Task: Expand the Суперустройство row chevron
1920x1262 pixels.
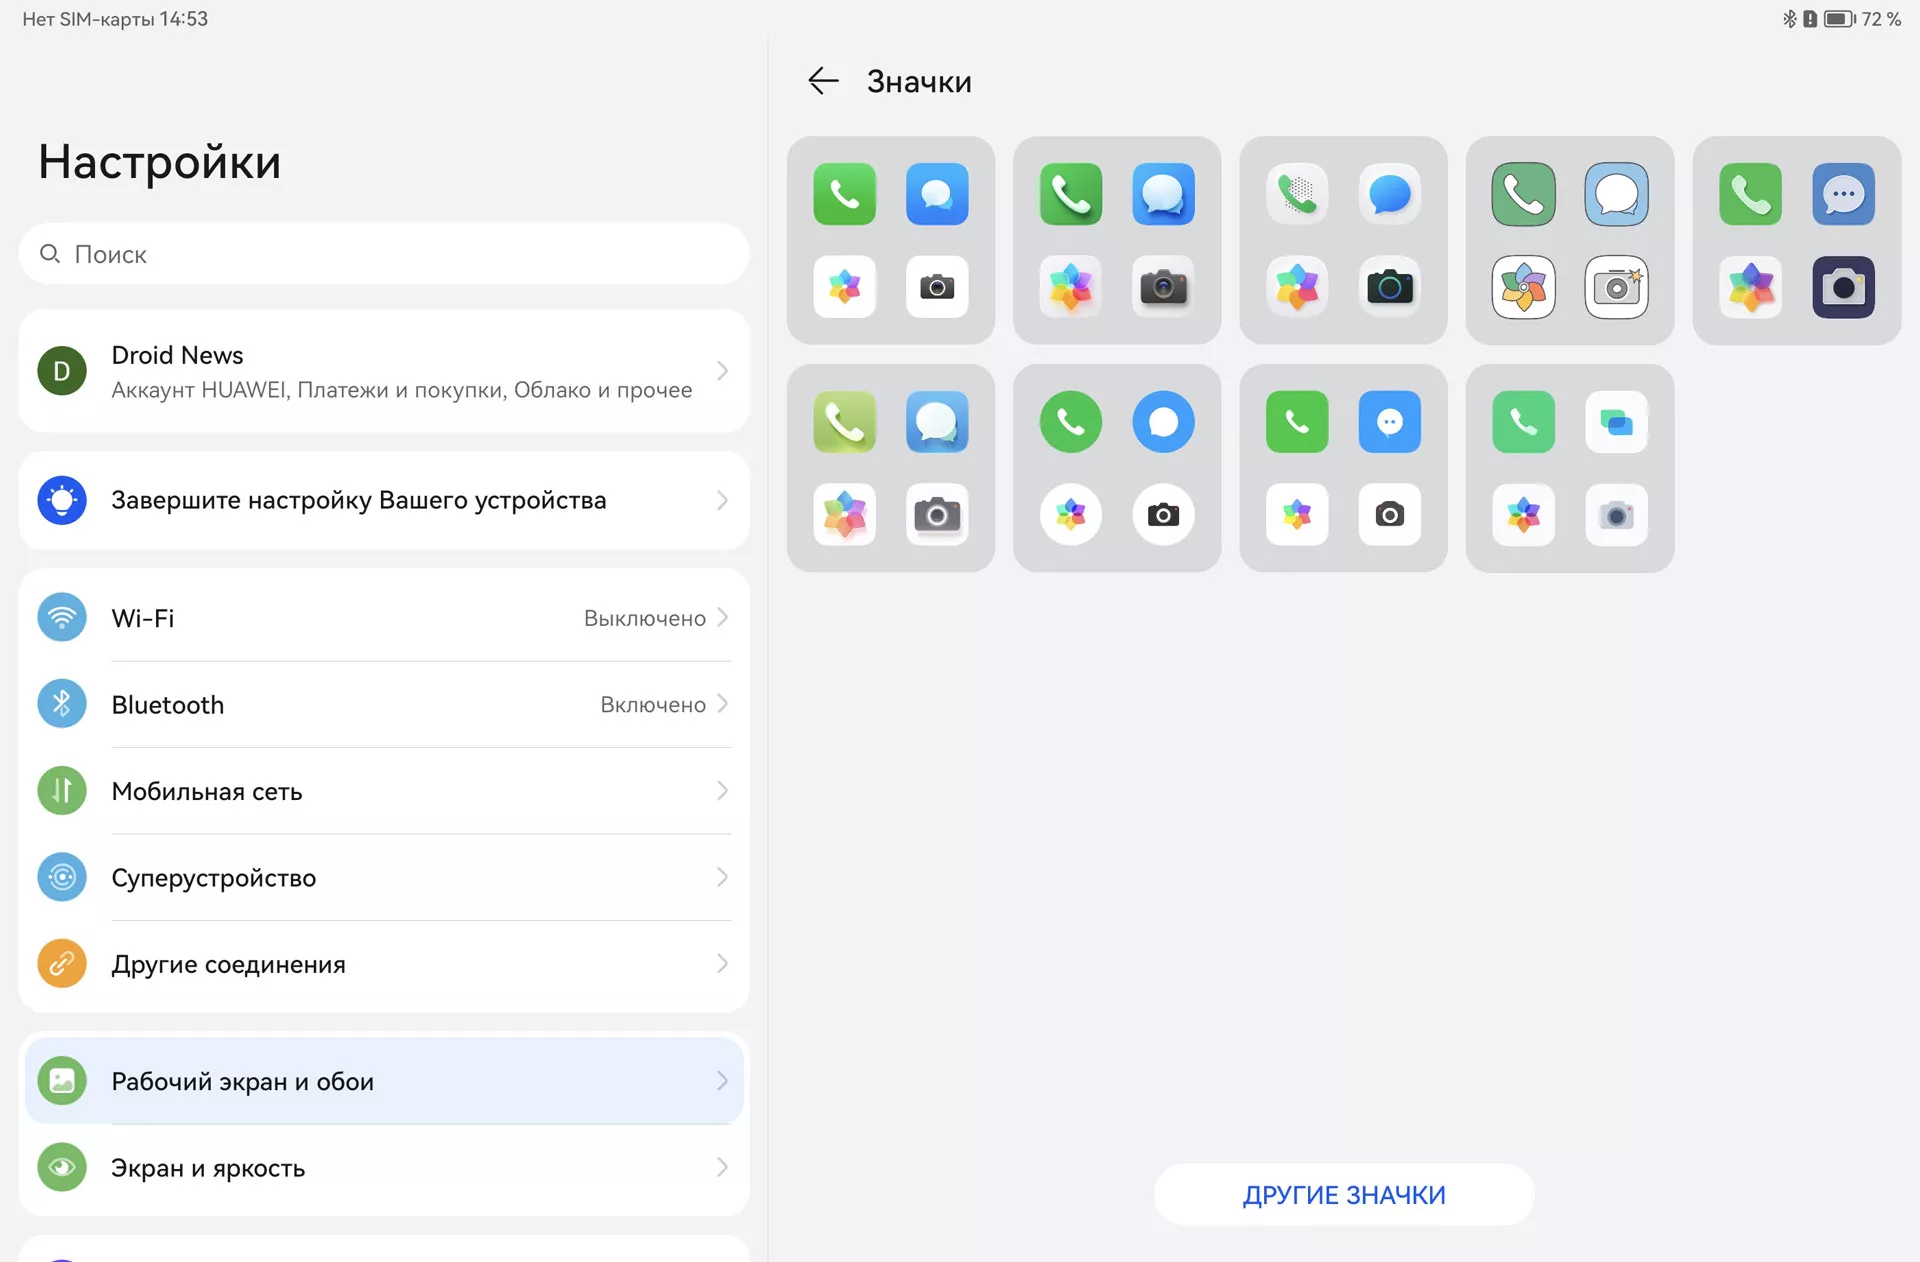Action: [x=722, y=877]
